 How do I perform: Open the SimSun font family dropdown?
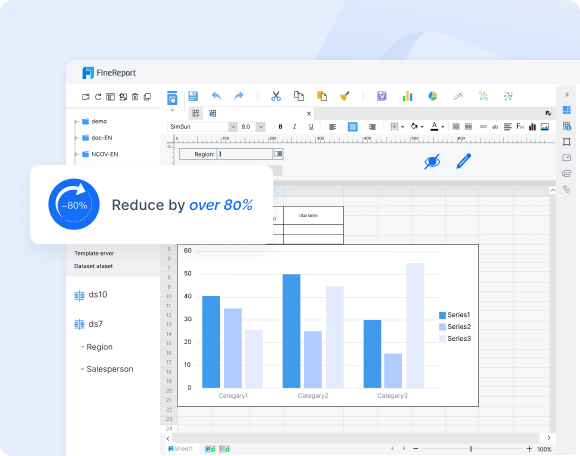point(233,127)
